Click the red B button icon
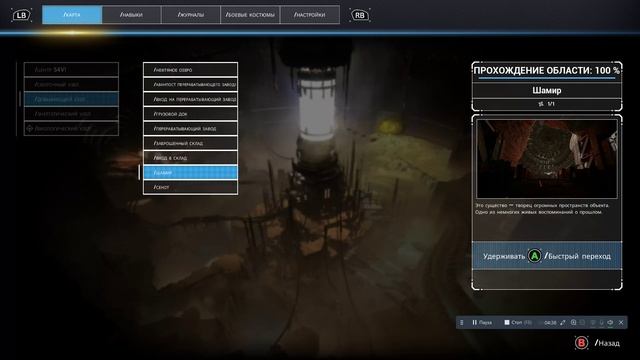Viewport: 640px width, 360px height. click(x=581, y=343)
